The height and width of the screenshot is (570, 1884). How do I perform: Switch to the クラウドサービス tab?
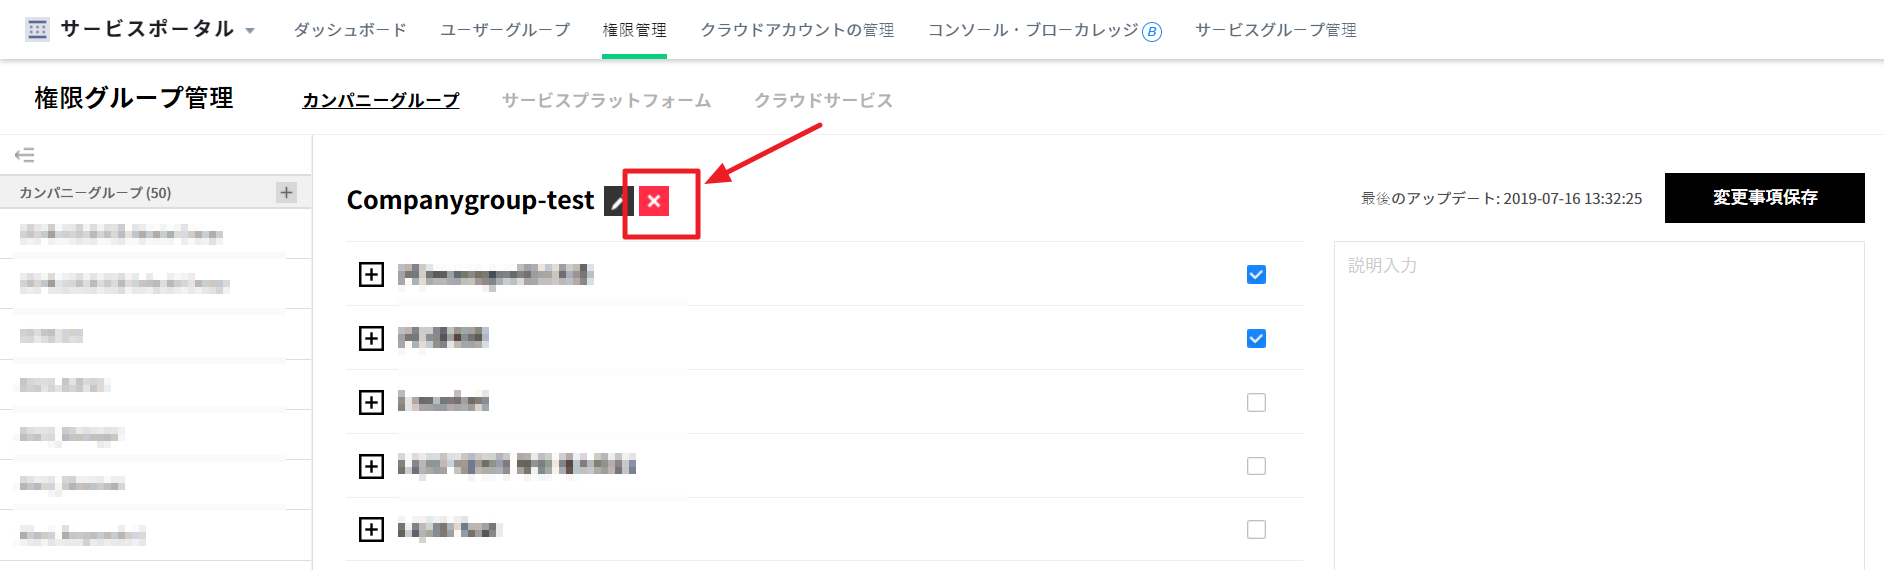(x=823, y=100)
